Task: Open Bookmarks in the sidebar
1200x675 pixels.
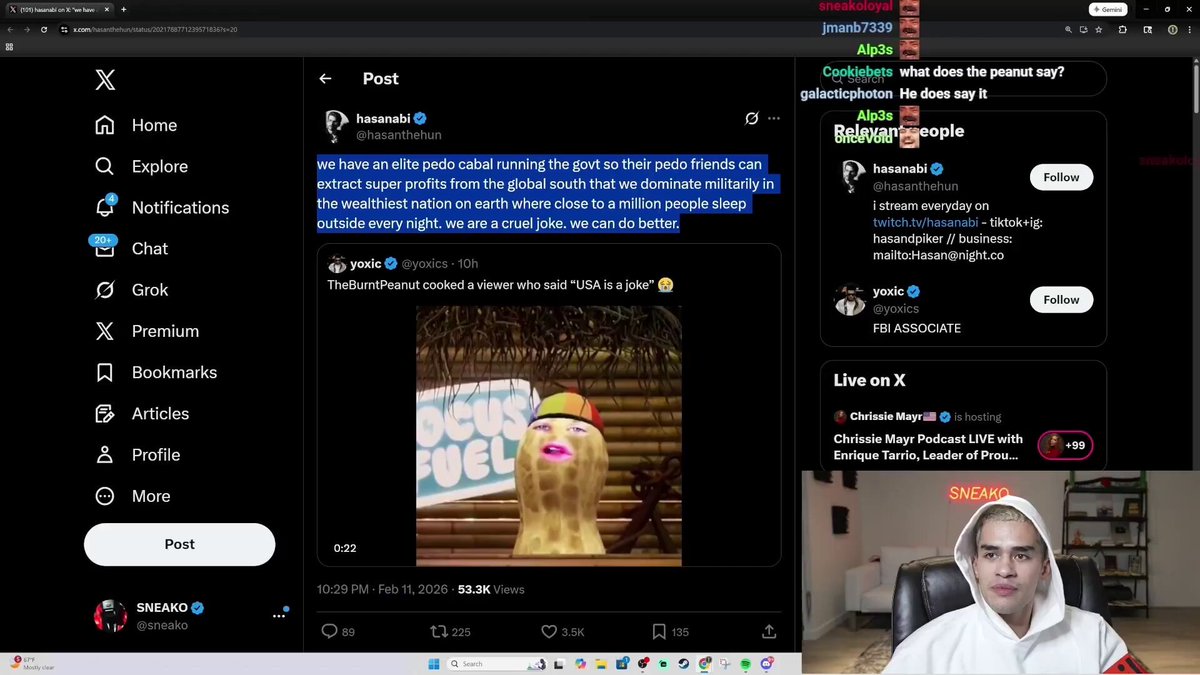Action: (155, 372)
